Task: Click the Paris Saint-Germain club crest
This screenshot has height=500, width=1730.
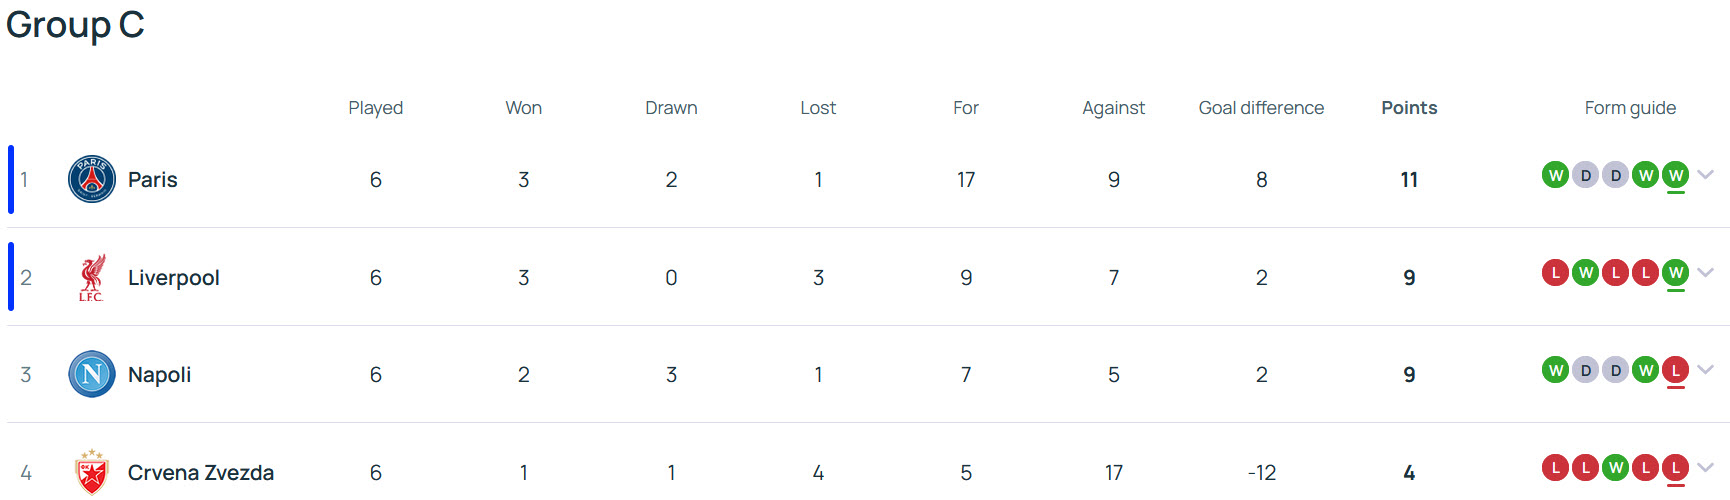Action: [x=92, y=180]
